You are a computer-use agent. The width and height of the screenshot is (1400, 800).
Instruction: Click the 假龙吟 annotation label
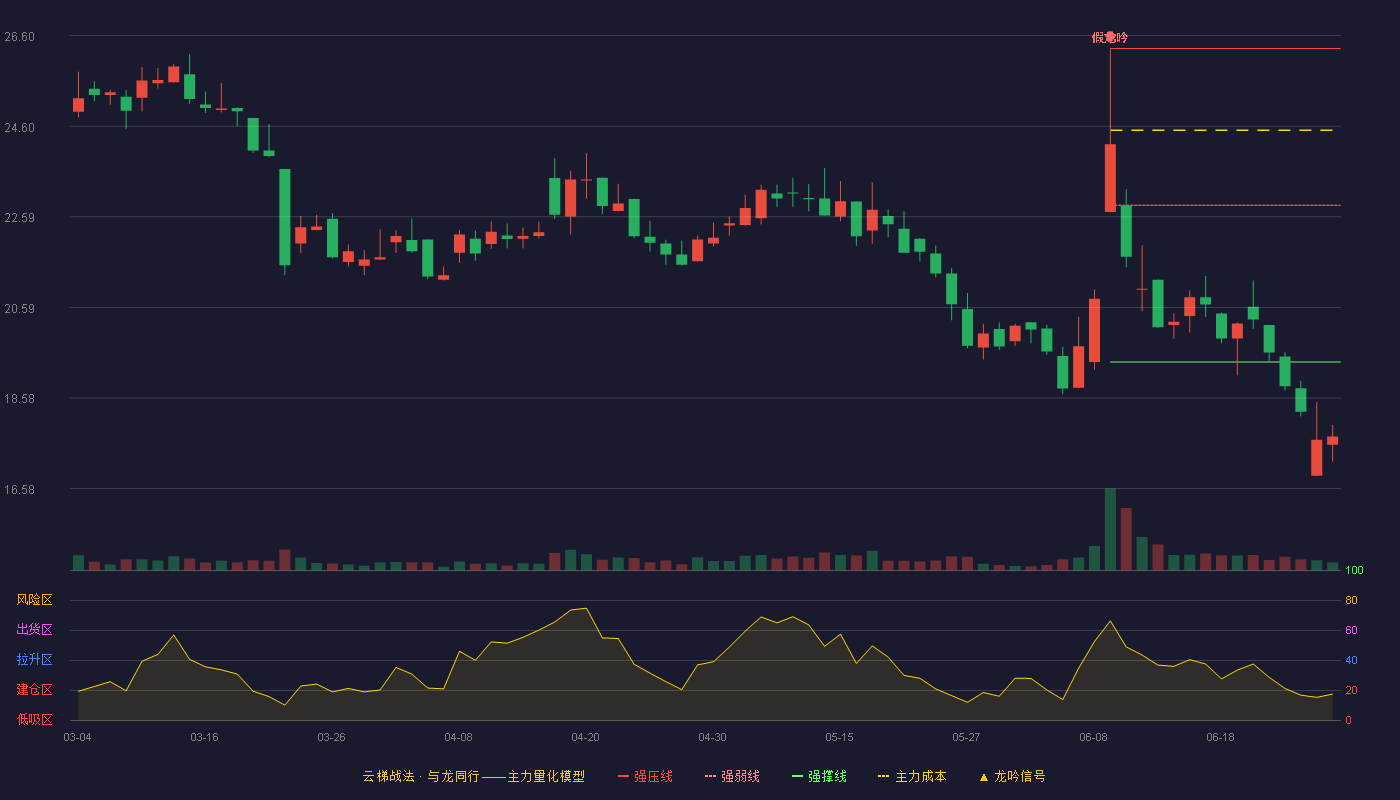pos(1110,38)
